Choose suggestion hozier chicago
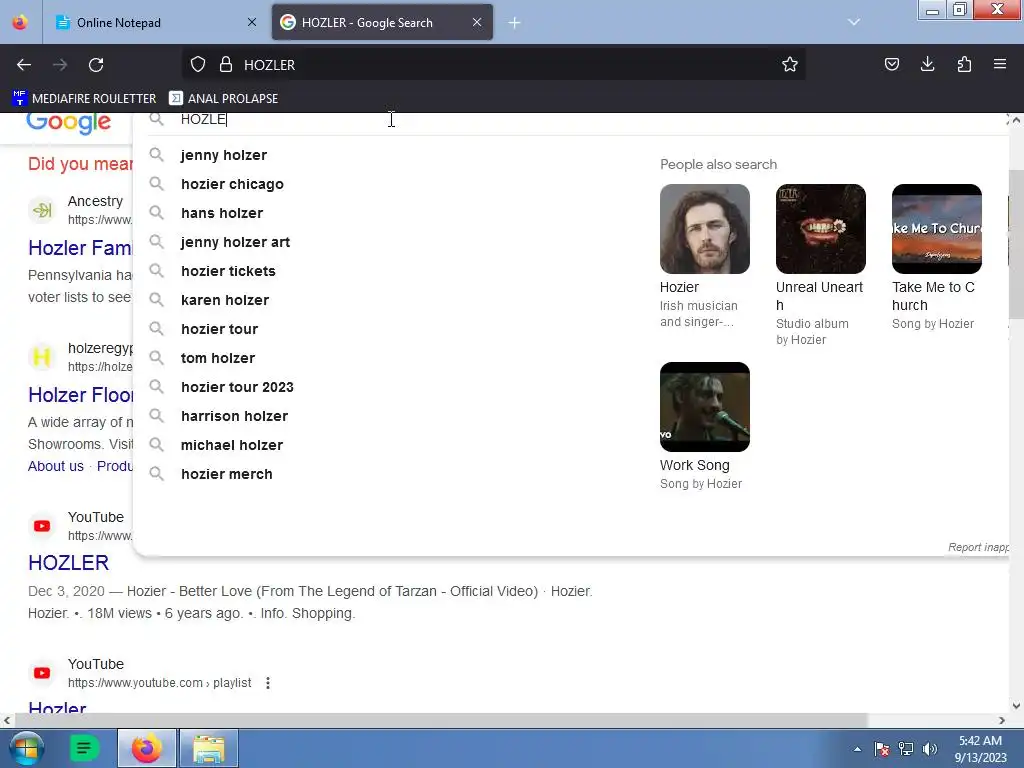1024x768 pixels. [232, 184]
